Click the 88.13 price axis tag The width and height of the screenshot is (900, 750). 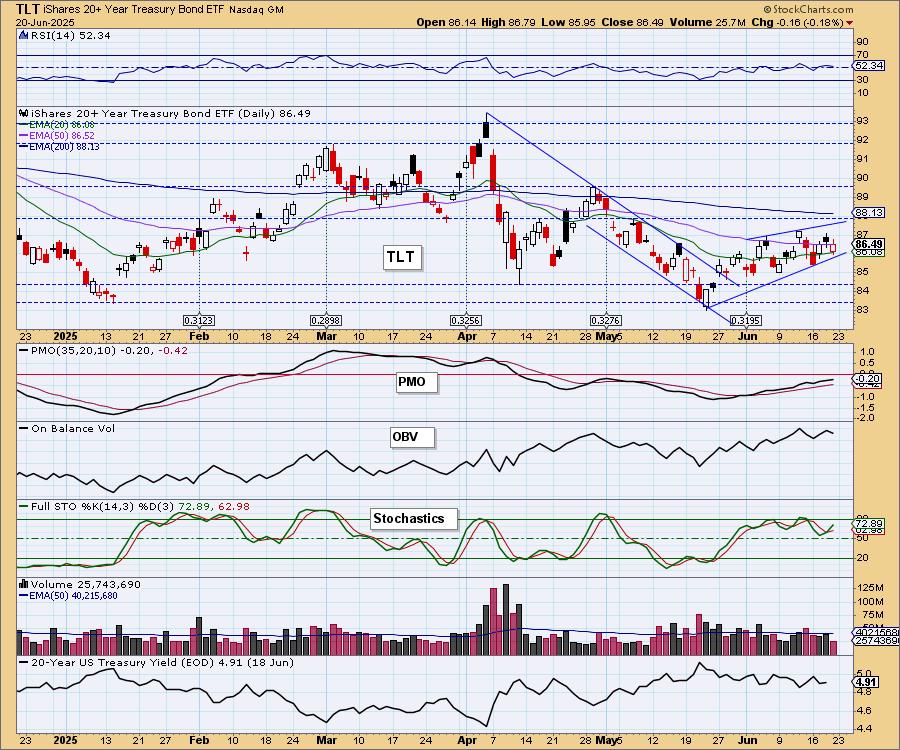(x=870, y=213)
